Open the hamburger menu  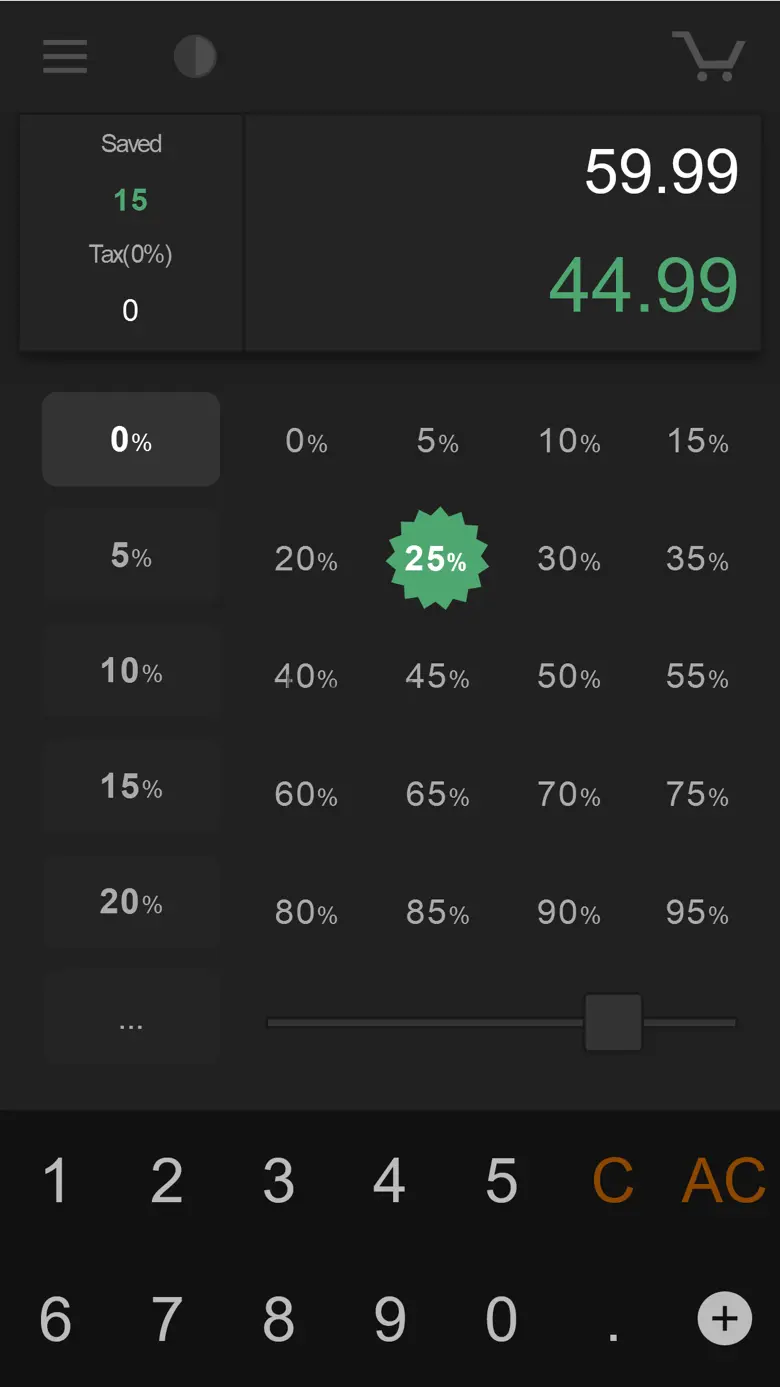(x=65, y=57)
